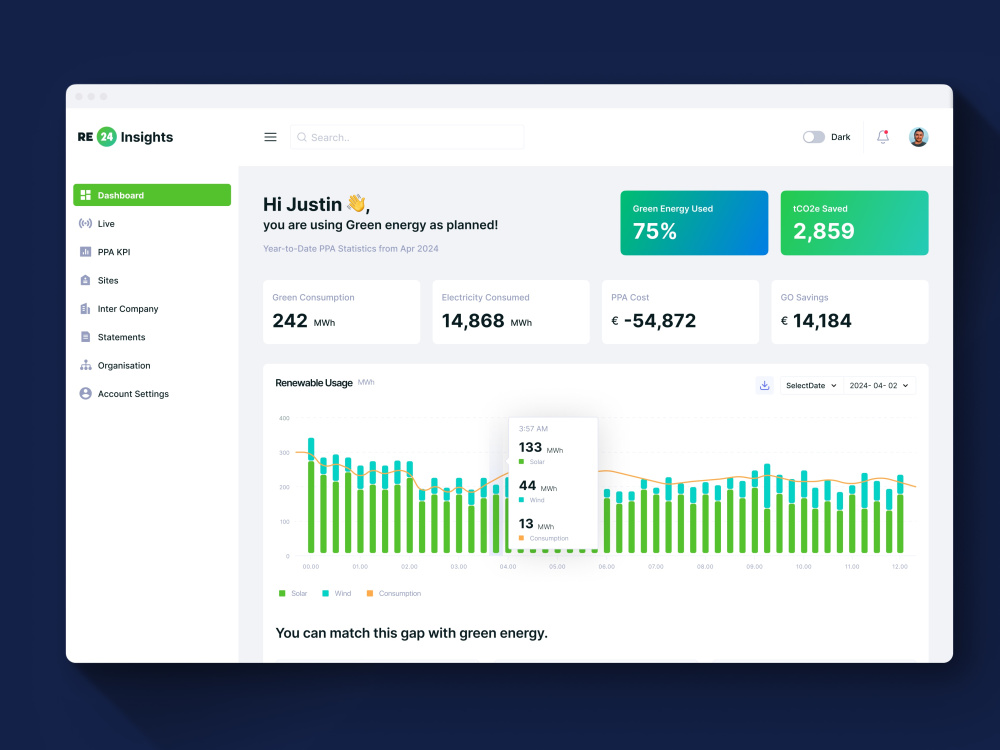This screenshot has height=750, width=1000.
Task: Click the tCO2e Saved 2,859 card
Action: click(x=855, y=223)
